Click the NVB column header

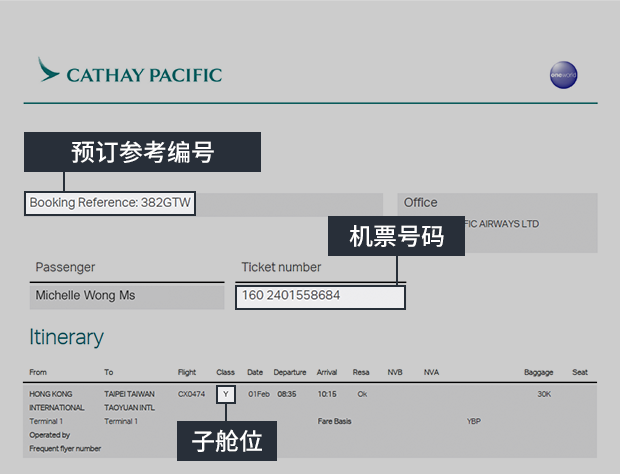(x=395, y=372)
